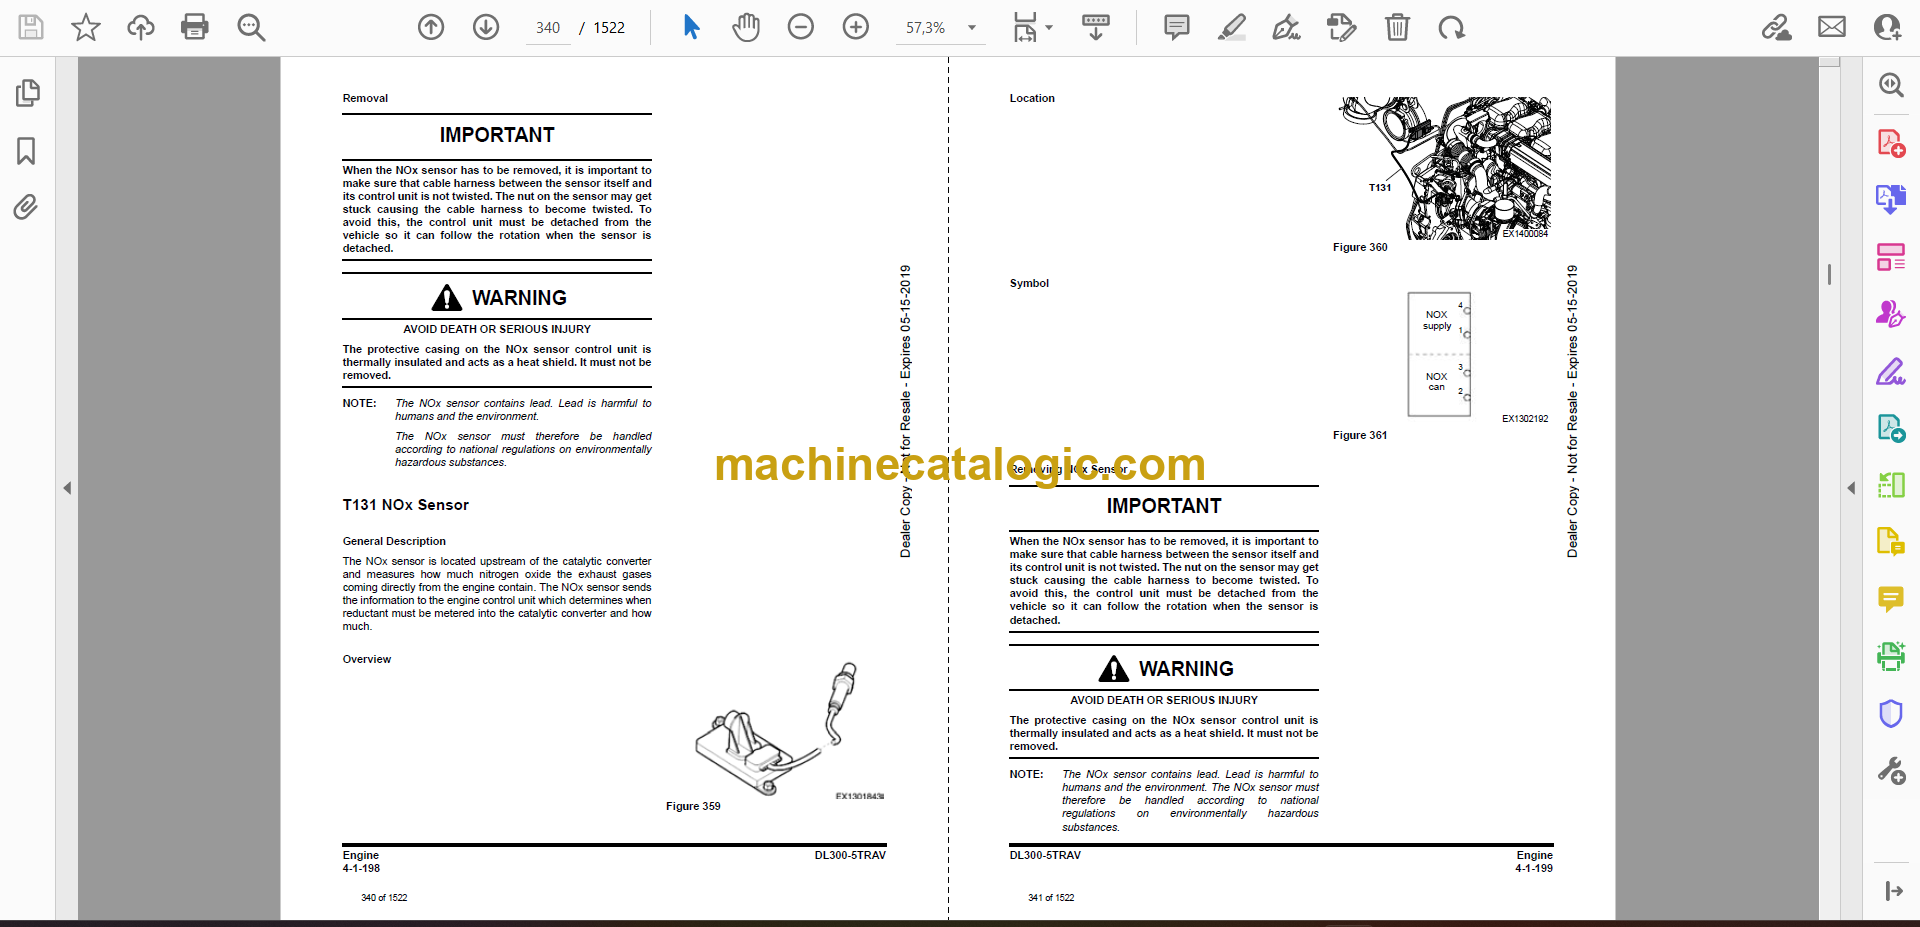Screen dimensions: 1920x927
Task: Open the Fill & Sign tool
Action: tap(1891, 372)
